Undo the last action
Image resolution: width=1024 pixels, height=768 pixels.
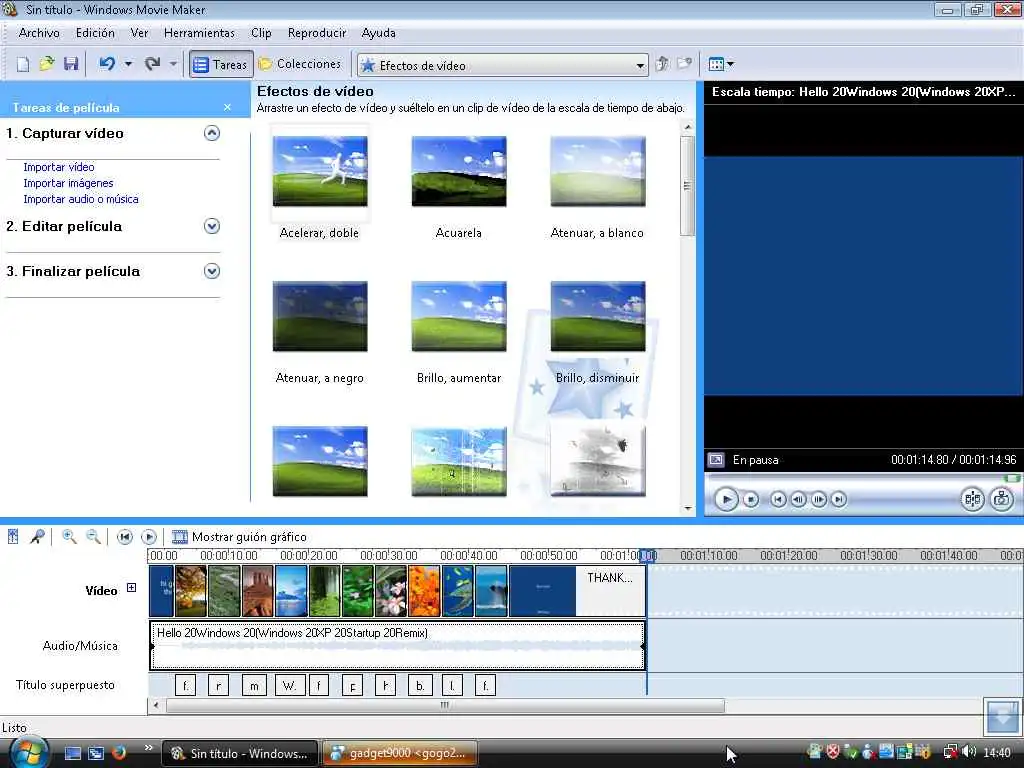[107, 64]
